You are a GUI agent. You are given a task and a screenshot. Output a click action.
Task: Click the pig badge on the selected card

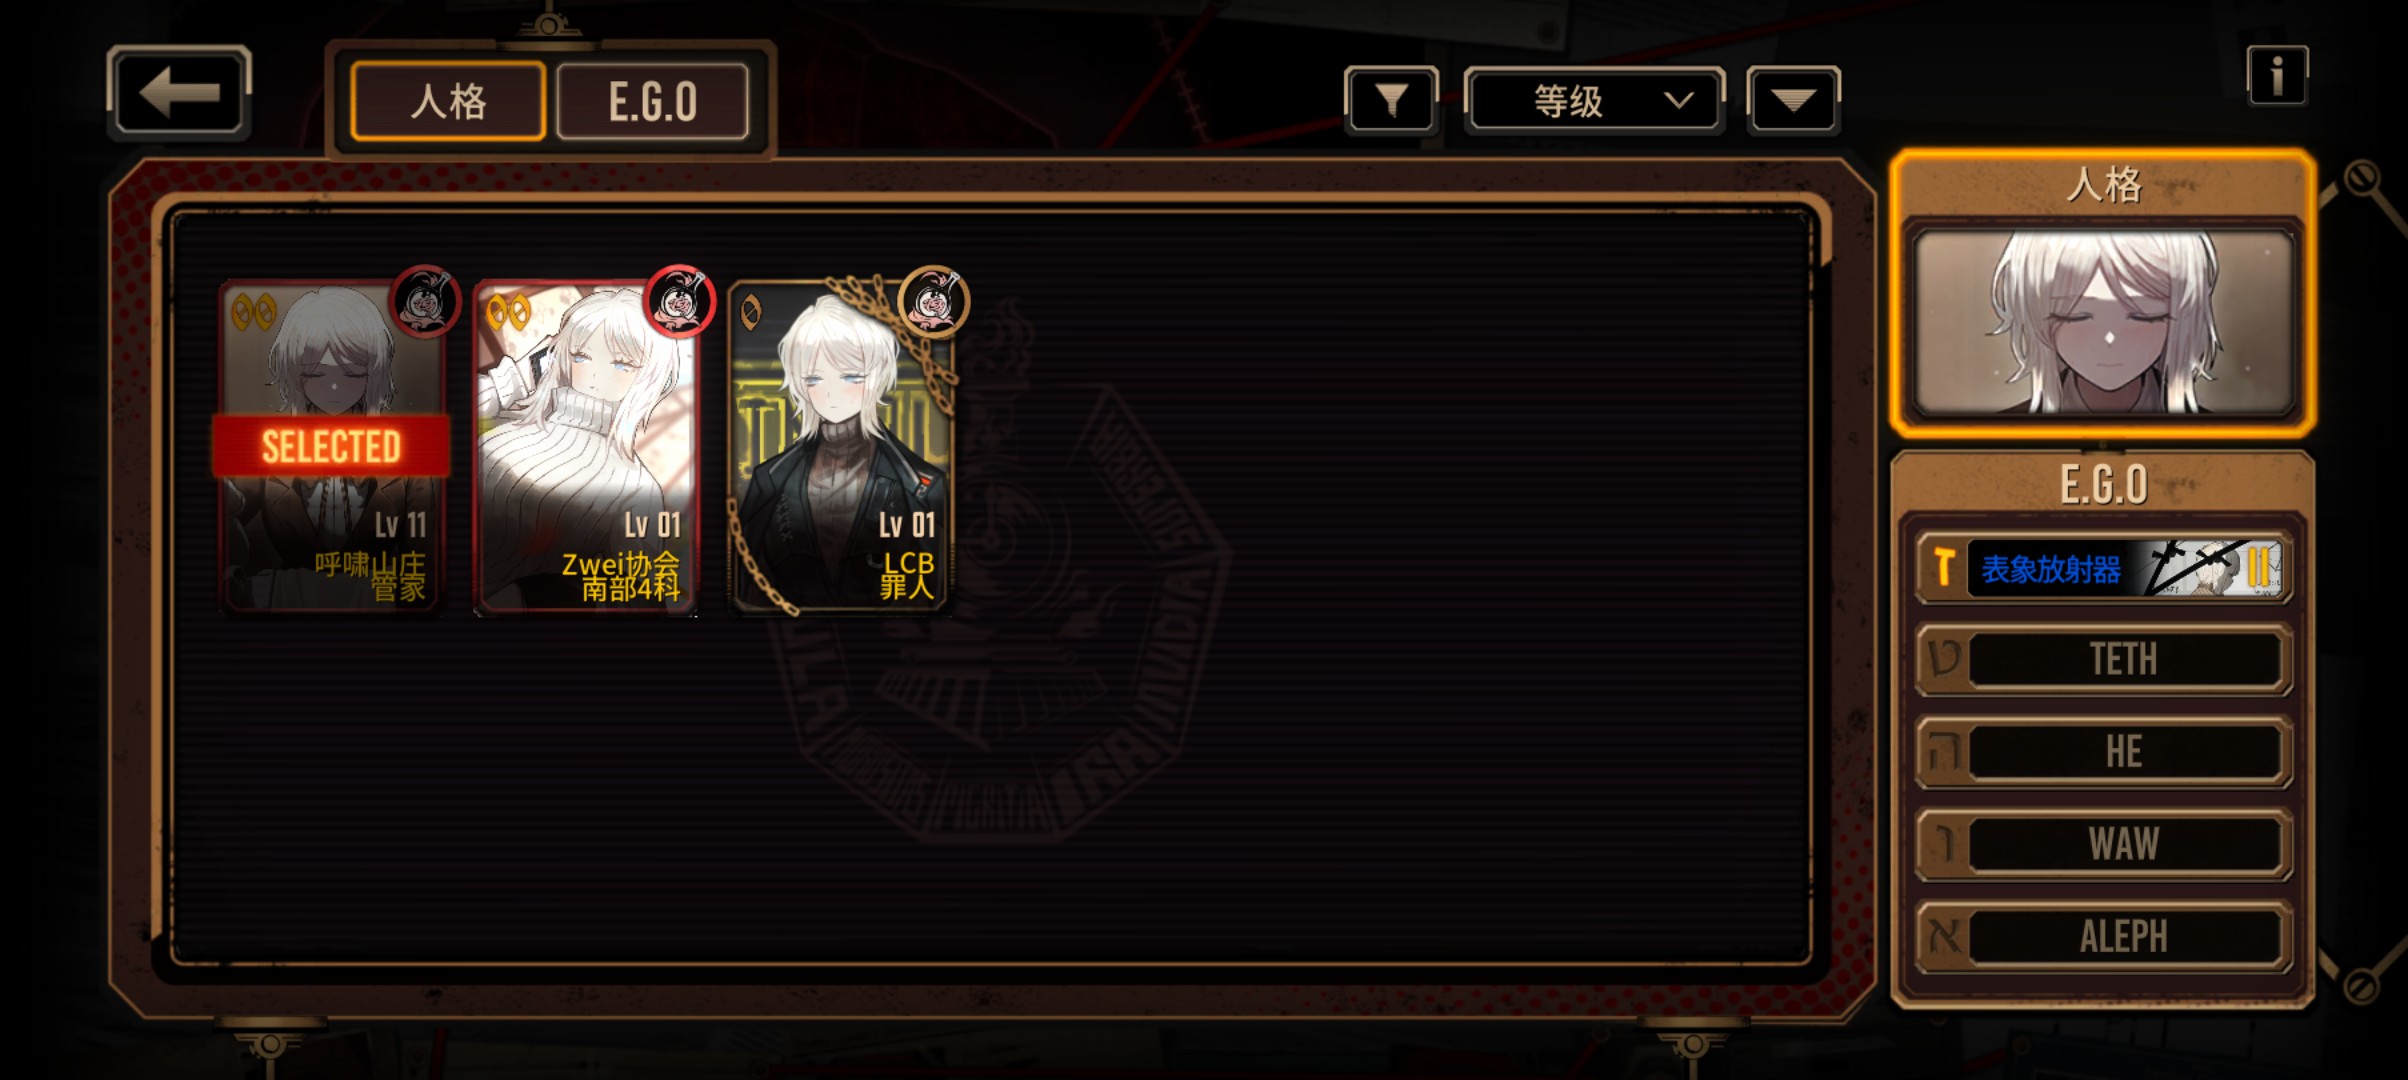[x=425, y=300]
